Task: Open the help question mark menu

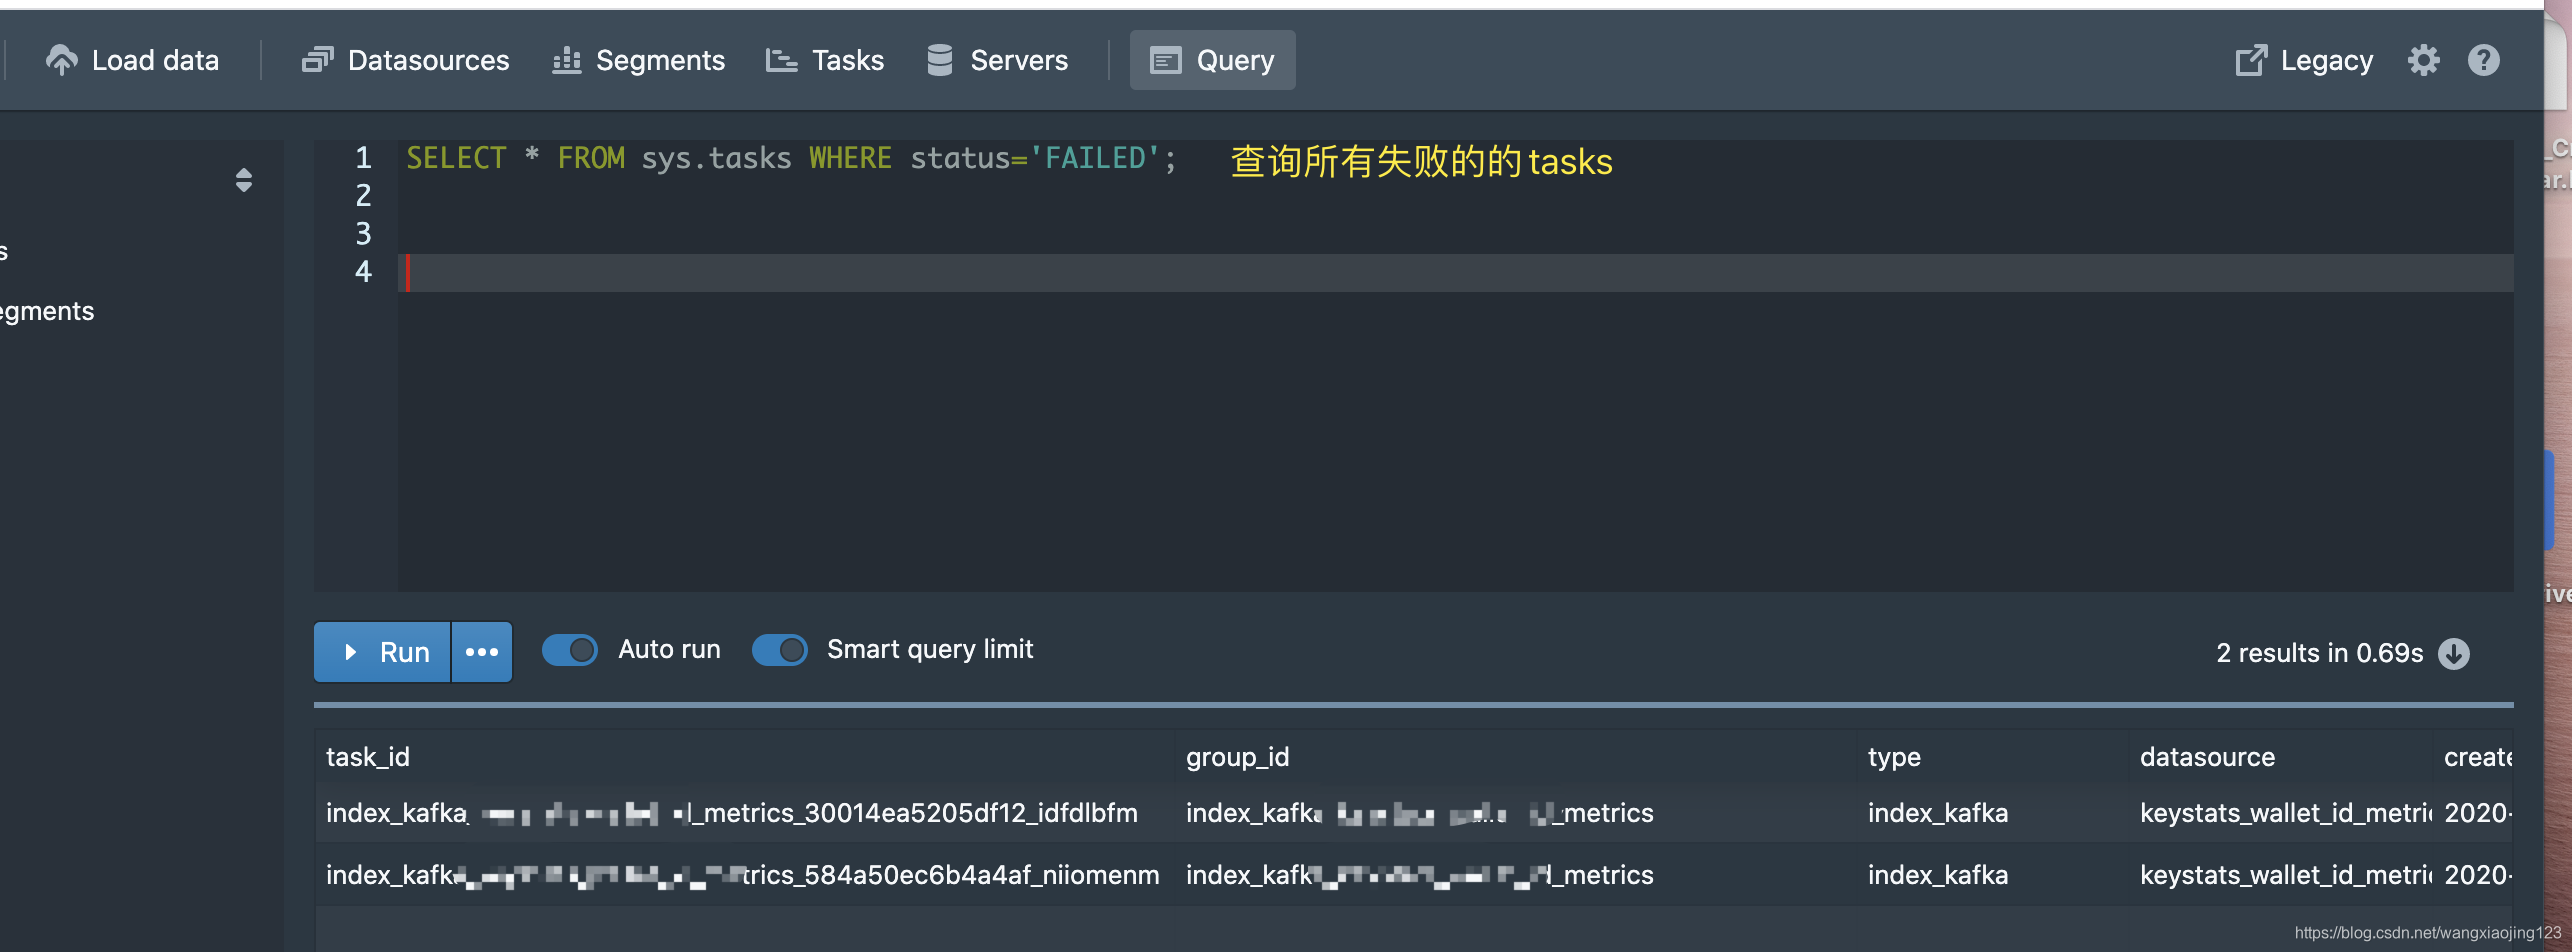Action: (2484, 60)
